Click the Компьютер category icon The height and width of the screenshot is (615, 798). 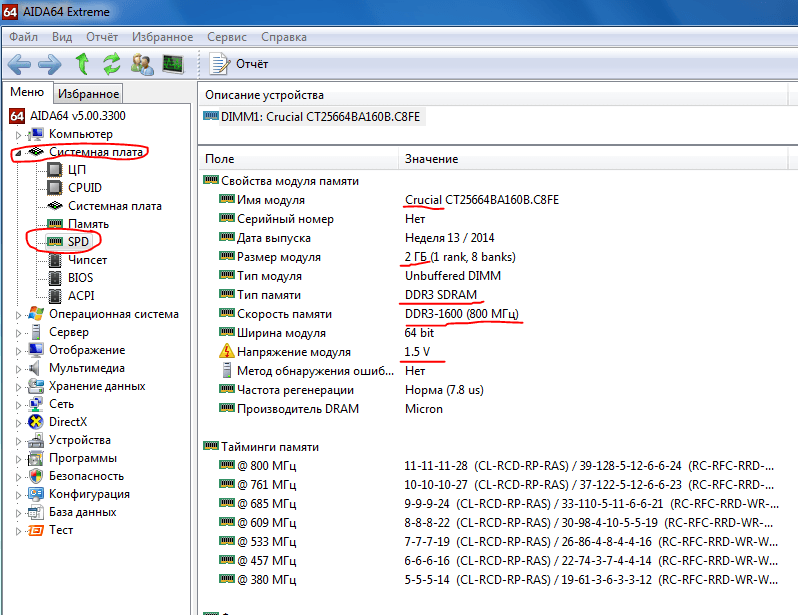pyautogui.click(x=36, y=134)
